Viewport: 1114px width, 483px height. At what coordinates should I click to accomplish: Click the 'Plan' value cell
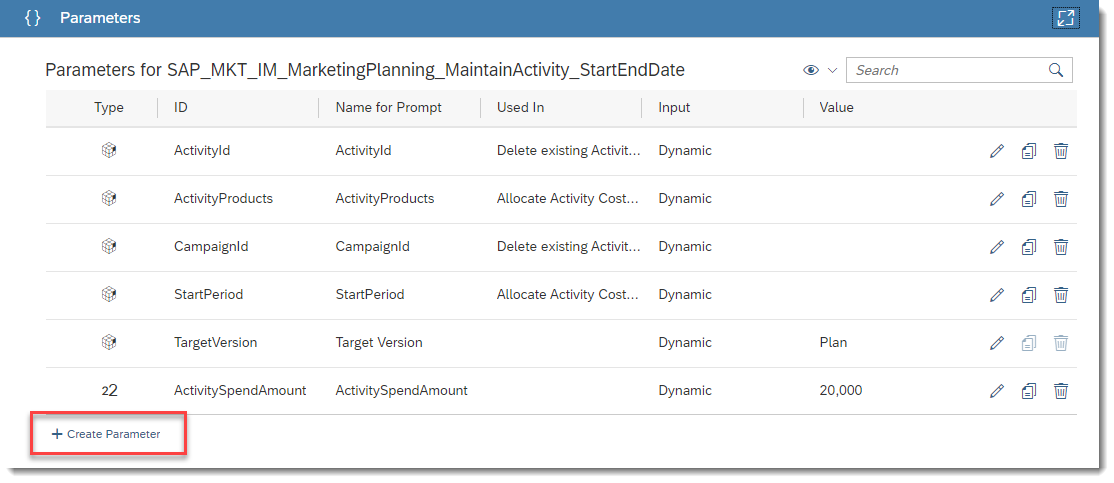(x=833, y=342)
